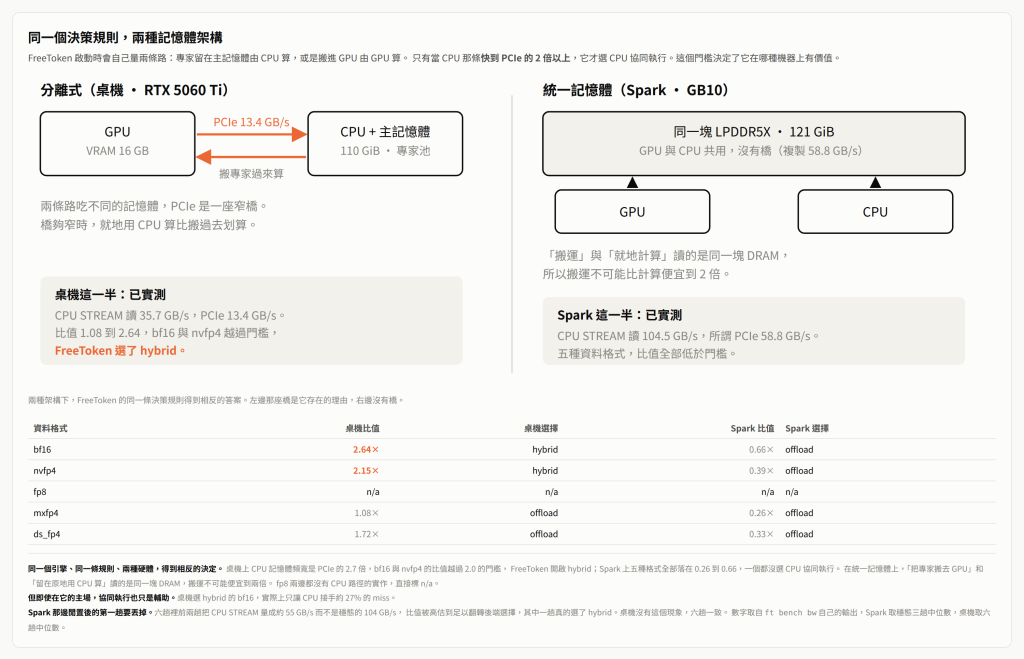Click the 同一塊 LPDDR5X · 121 GiB box
Image resolution: width=1024 pixels, height=659 pixels.
[754, 144]
